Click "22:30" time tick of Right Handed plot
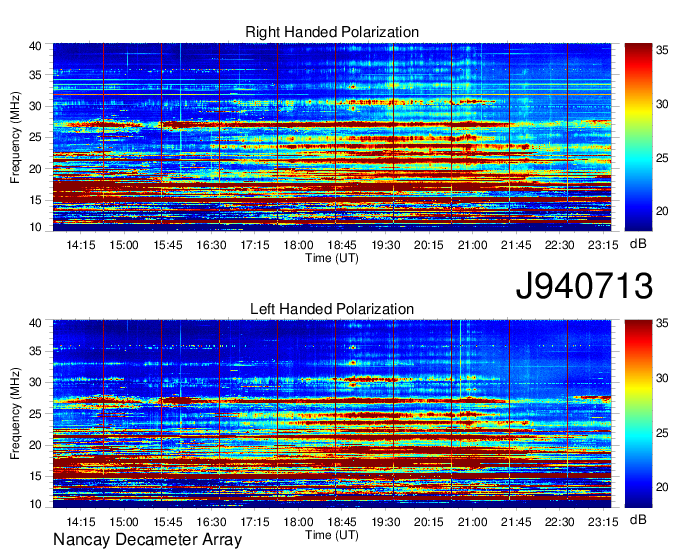Image resolution: width=680 pixels, height=552 pixels. tap(559, 245)
